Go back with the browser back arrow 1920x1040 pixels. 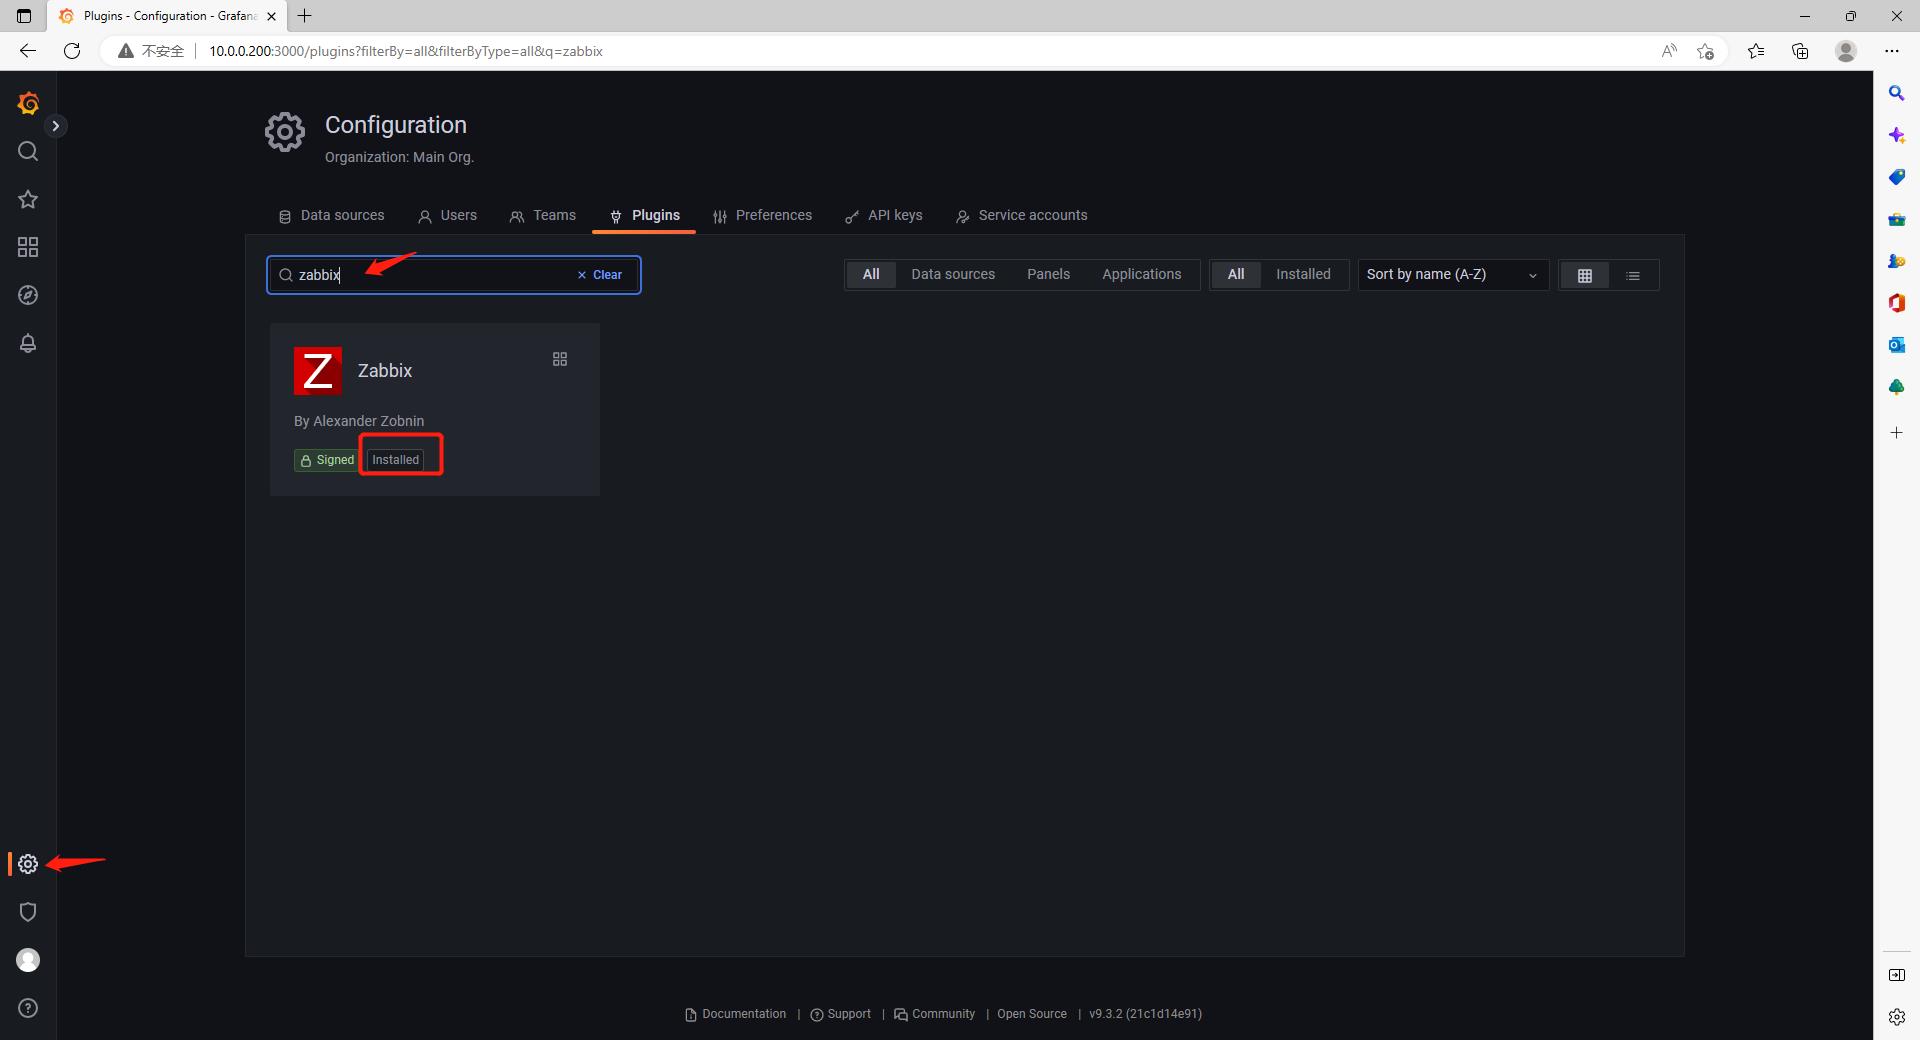pos(28,51)
